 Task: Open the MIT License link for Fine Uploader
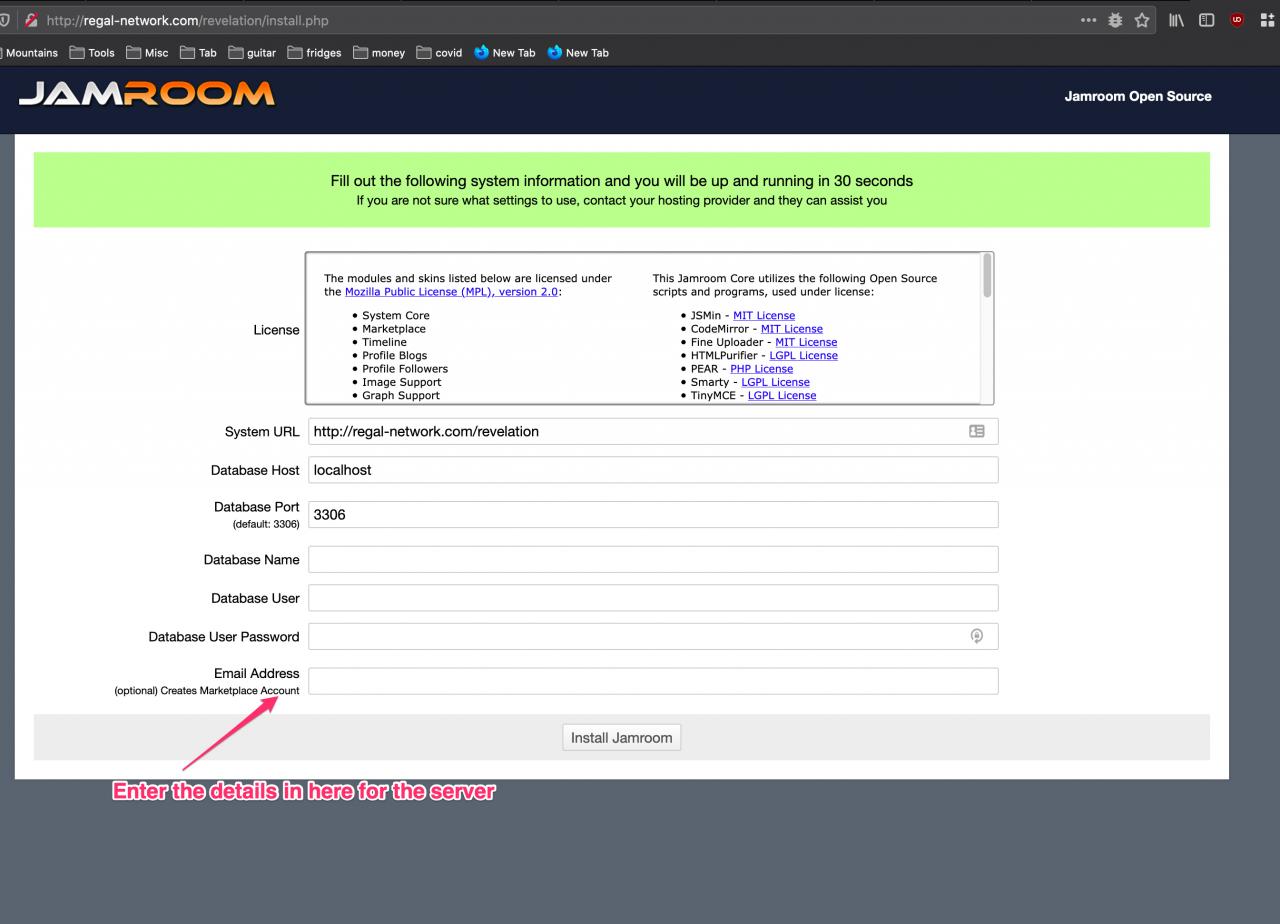(x=806, y=342)
